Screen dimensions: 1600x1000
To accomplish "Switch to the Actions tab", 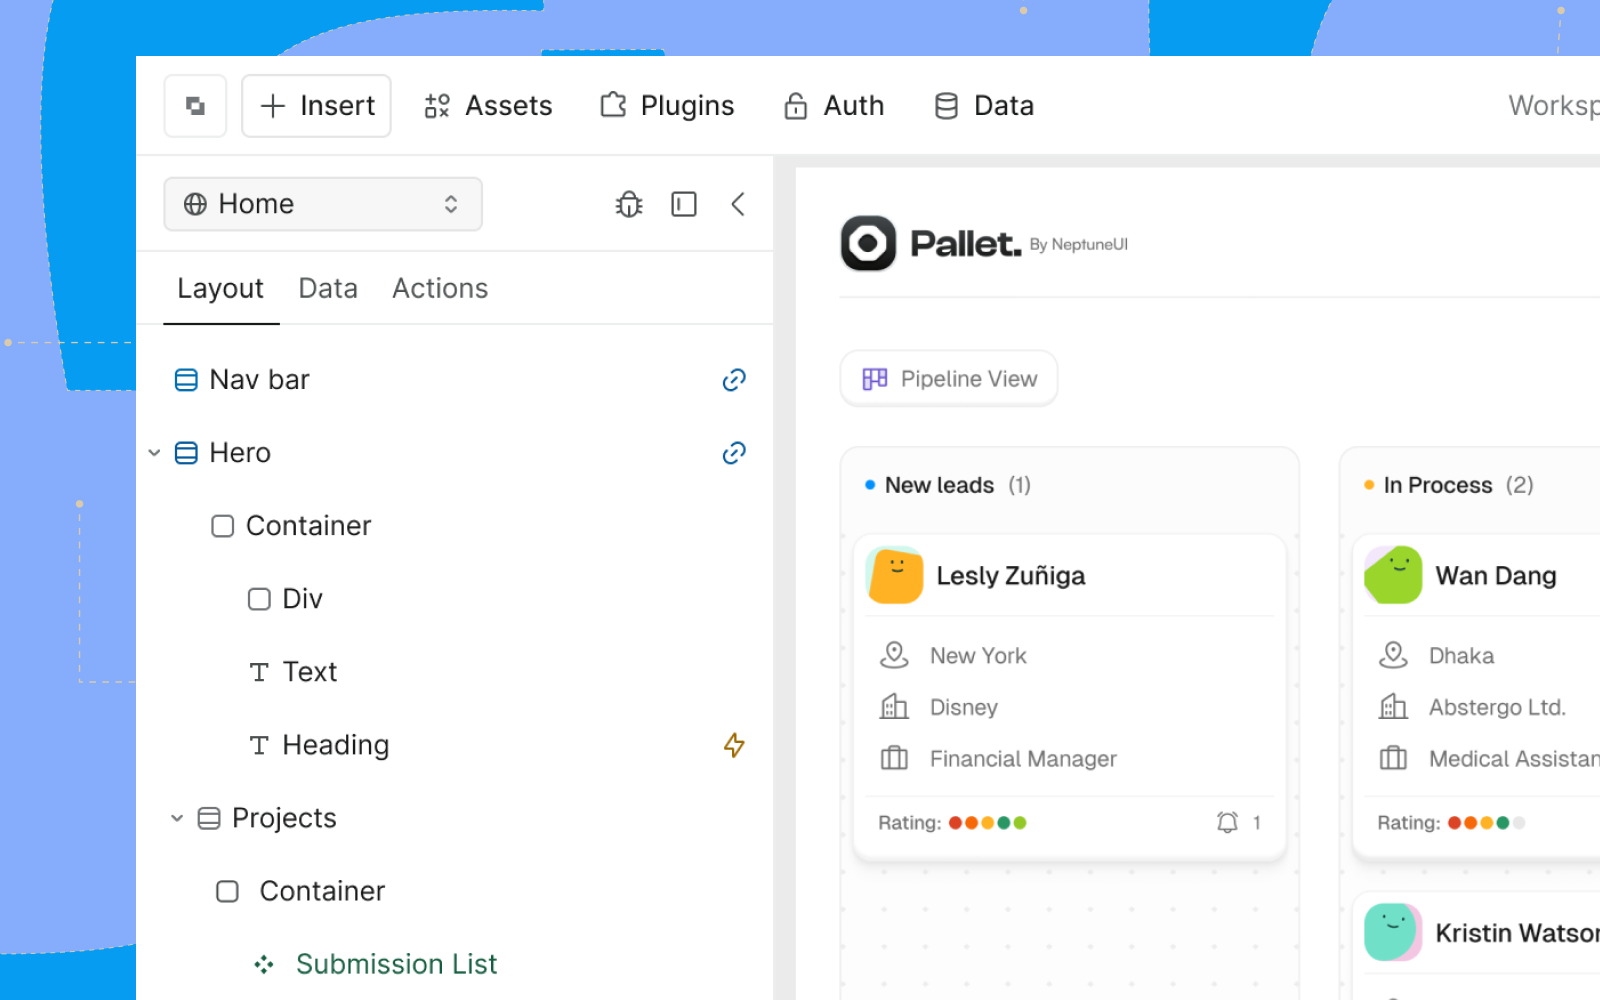I will 440,288.
